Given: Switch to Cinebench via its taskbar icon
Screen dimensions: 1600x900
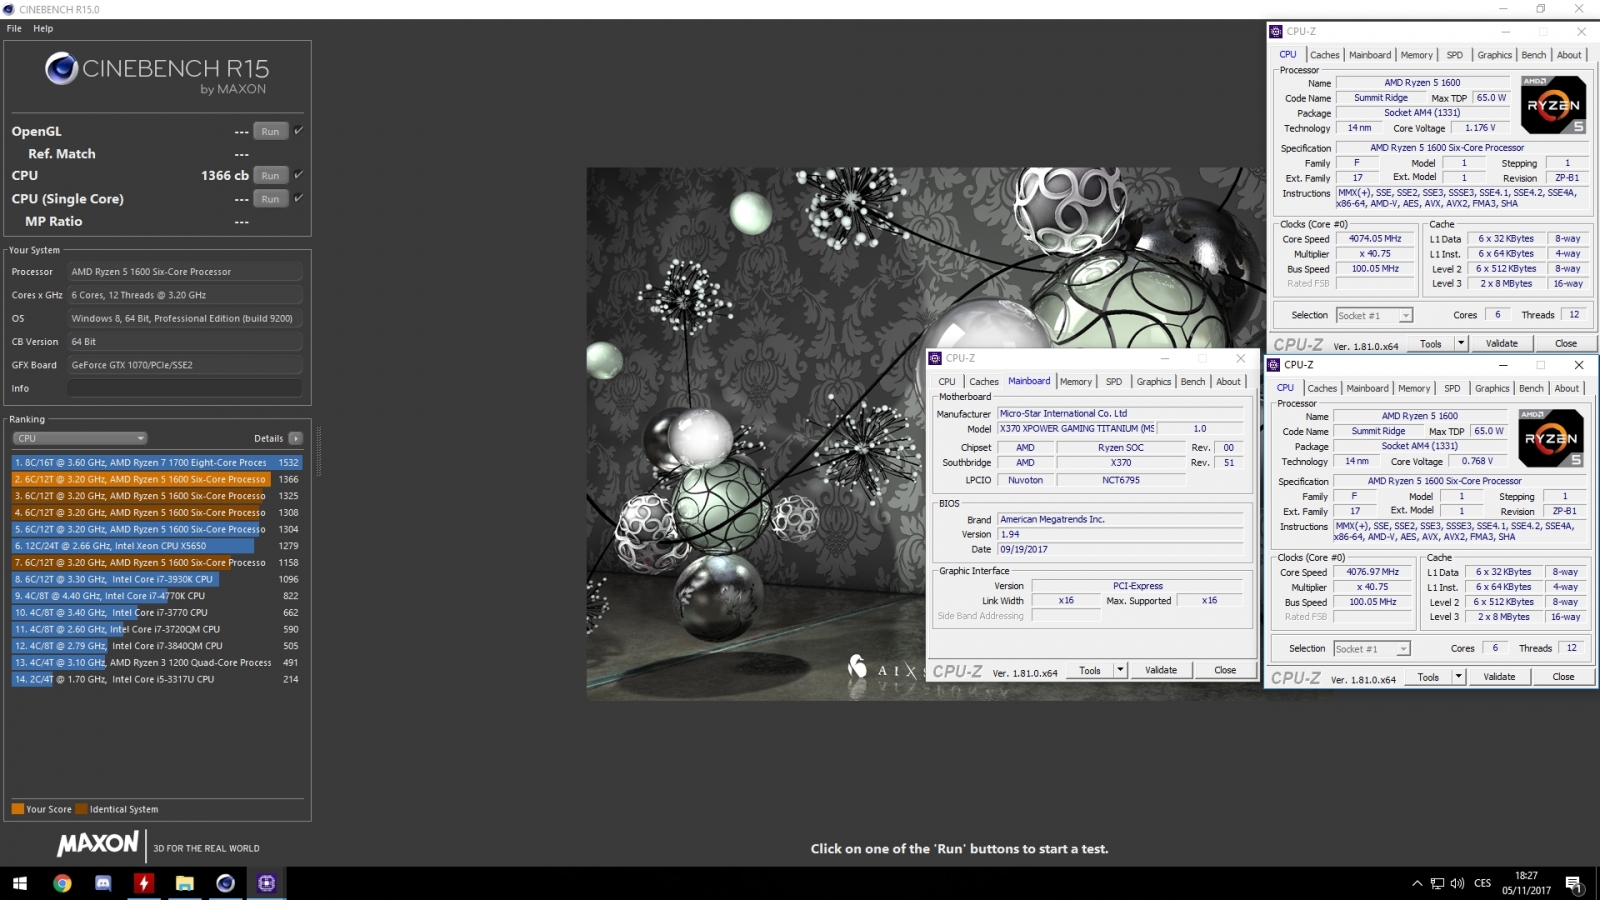Looking at the screenshot, I should coord(225,883).
